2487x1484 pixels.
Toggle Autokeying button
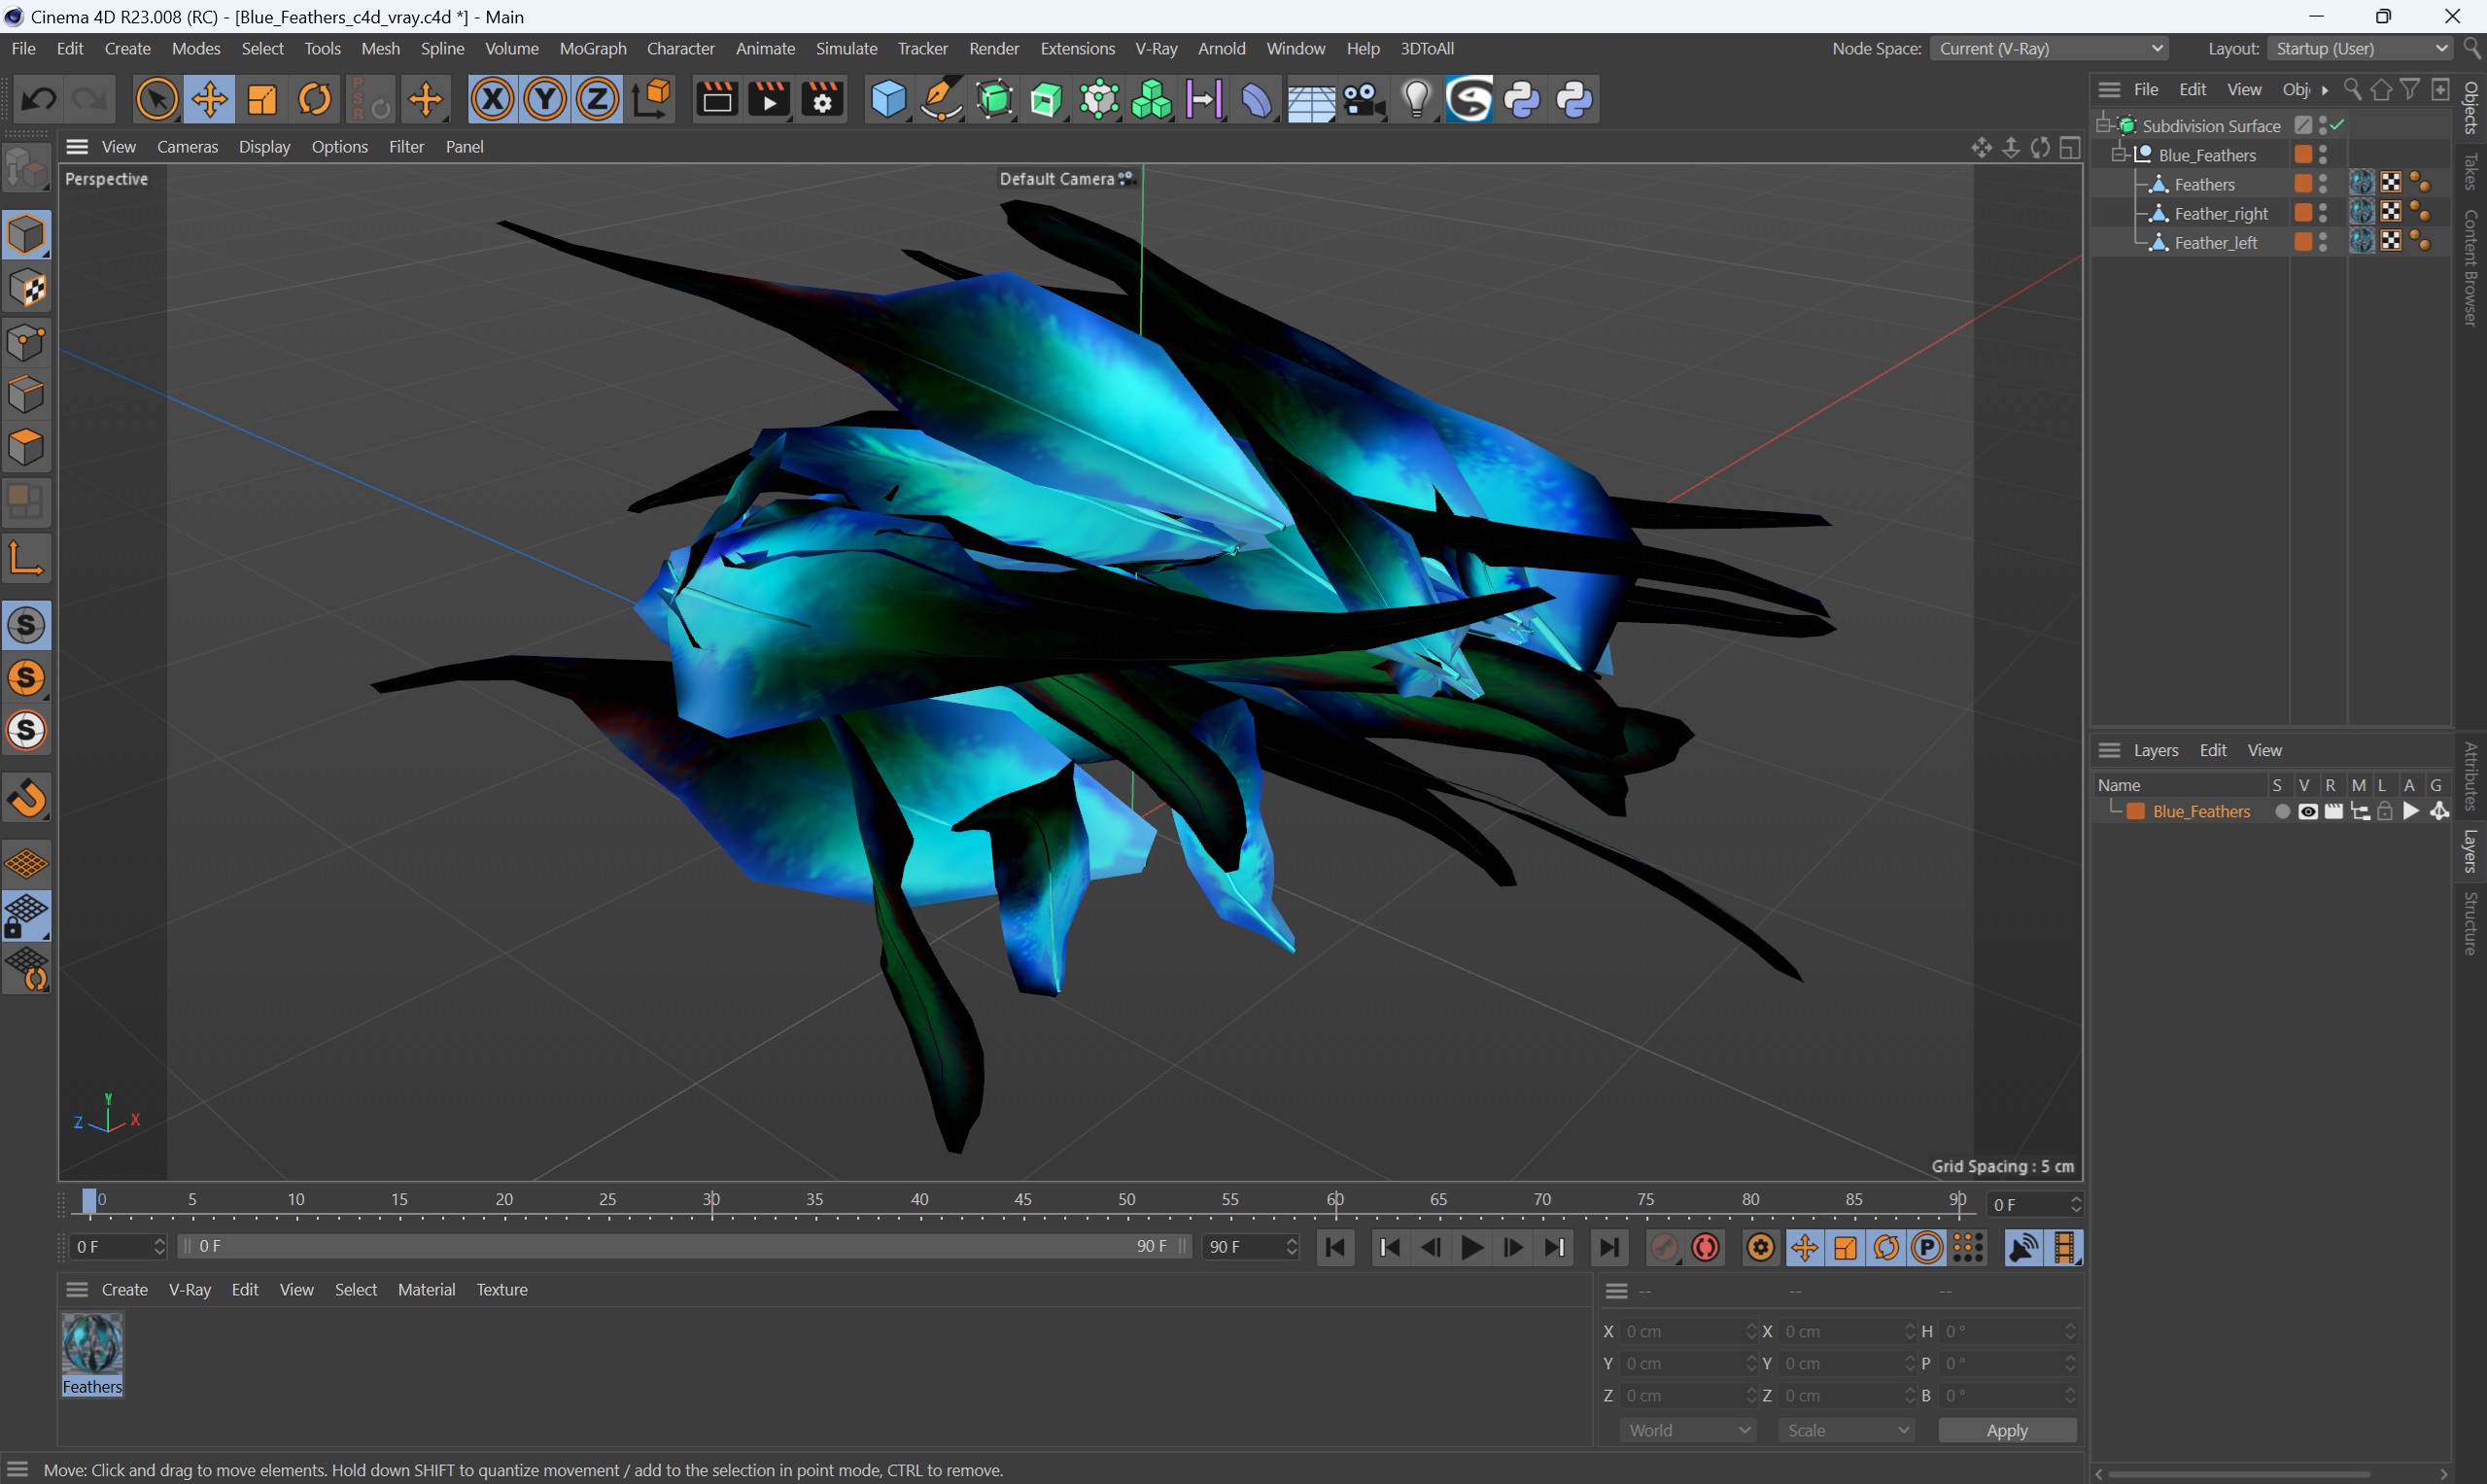(x=1707, y=1247)
